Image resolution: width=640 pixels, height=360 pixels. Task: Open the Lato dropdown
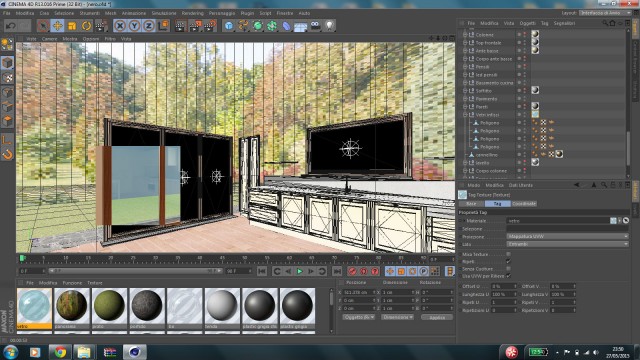coord(567,244)
